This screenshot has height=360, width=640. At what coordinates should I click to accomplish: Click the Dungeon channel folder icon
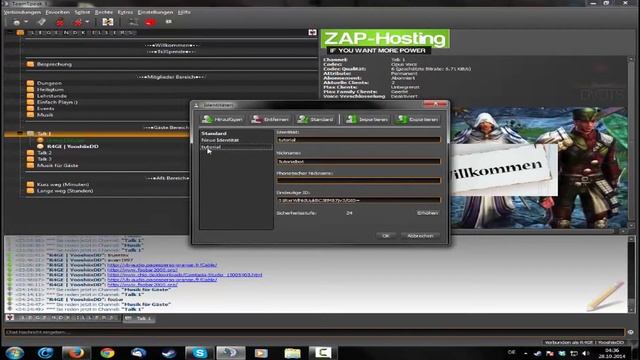click(30, 83)
